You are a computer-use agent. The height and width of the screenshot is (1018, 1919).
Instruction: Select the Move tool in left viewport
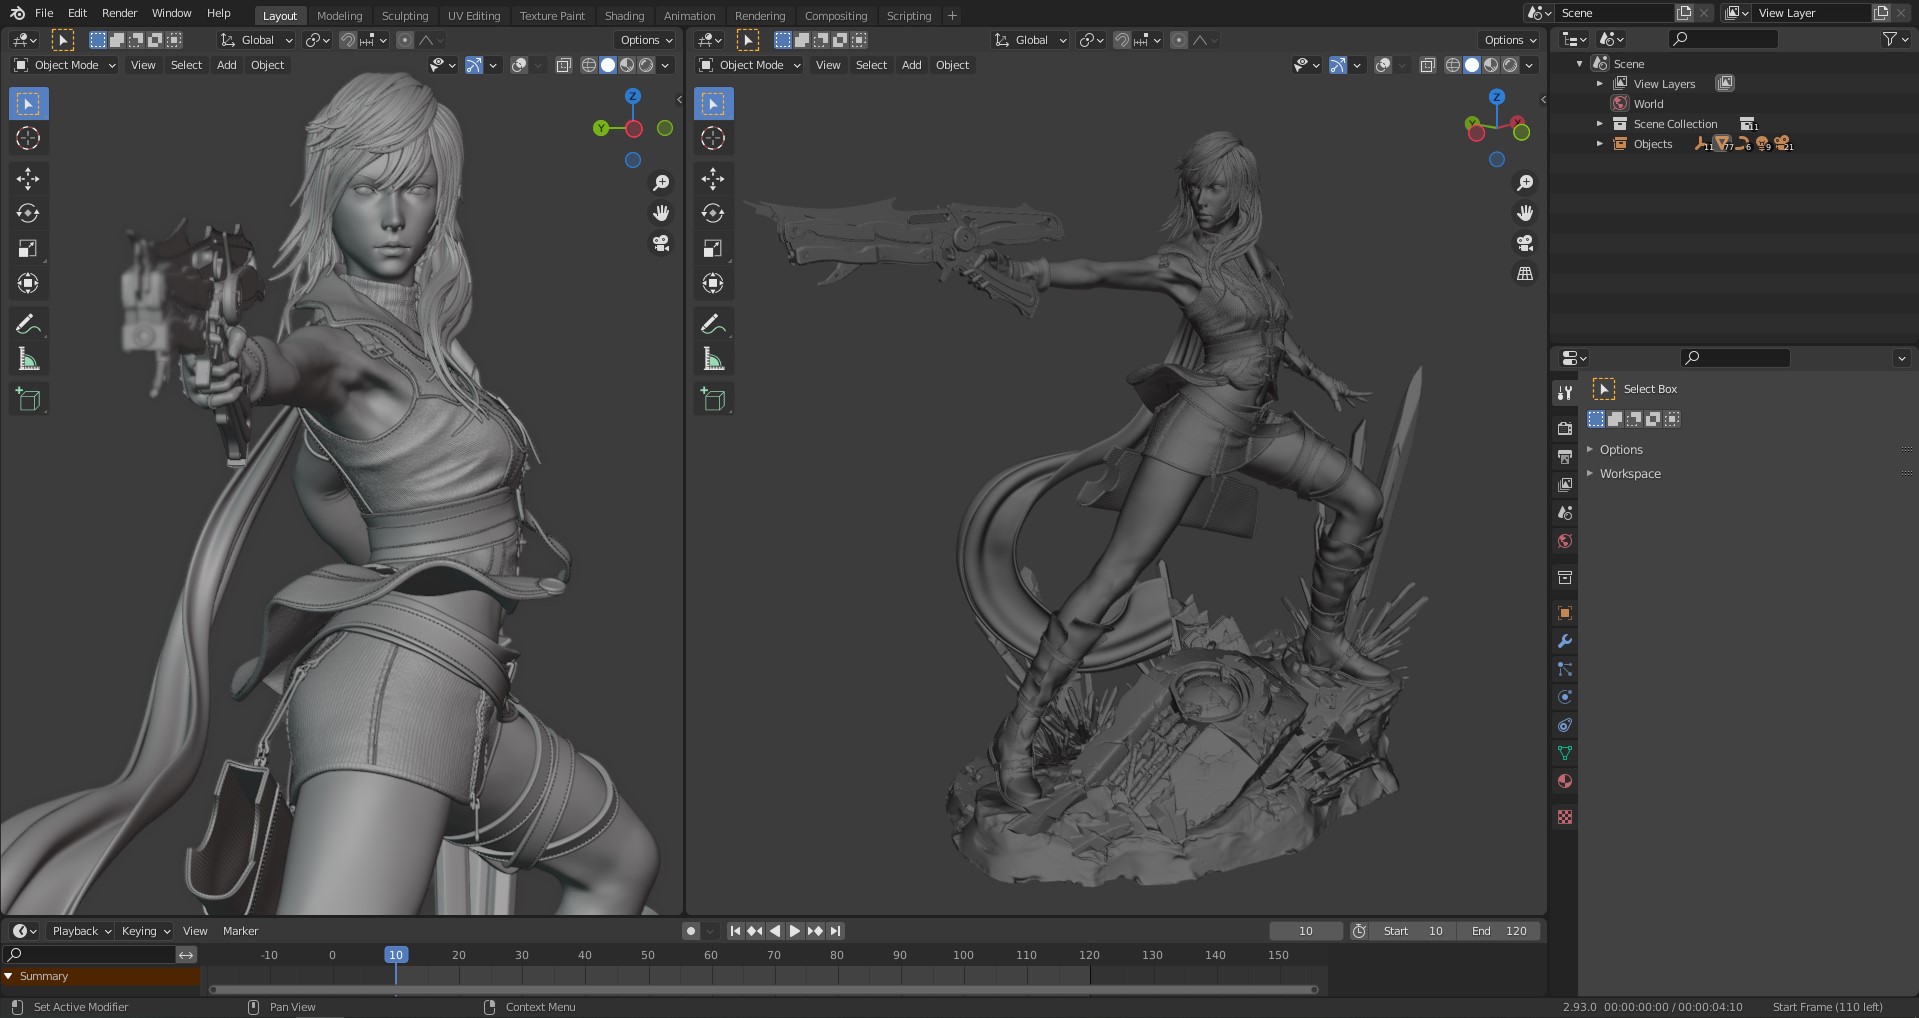click(28, 179)
